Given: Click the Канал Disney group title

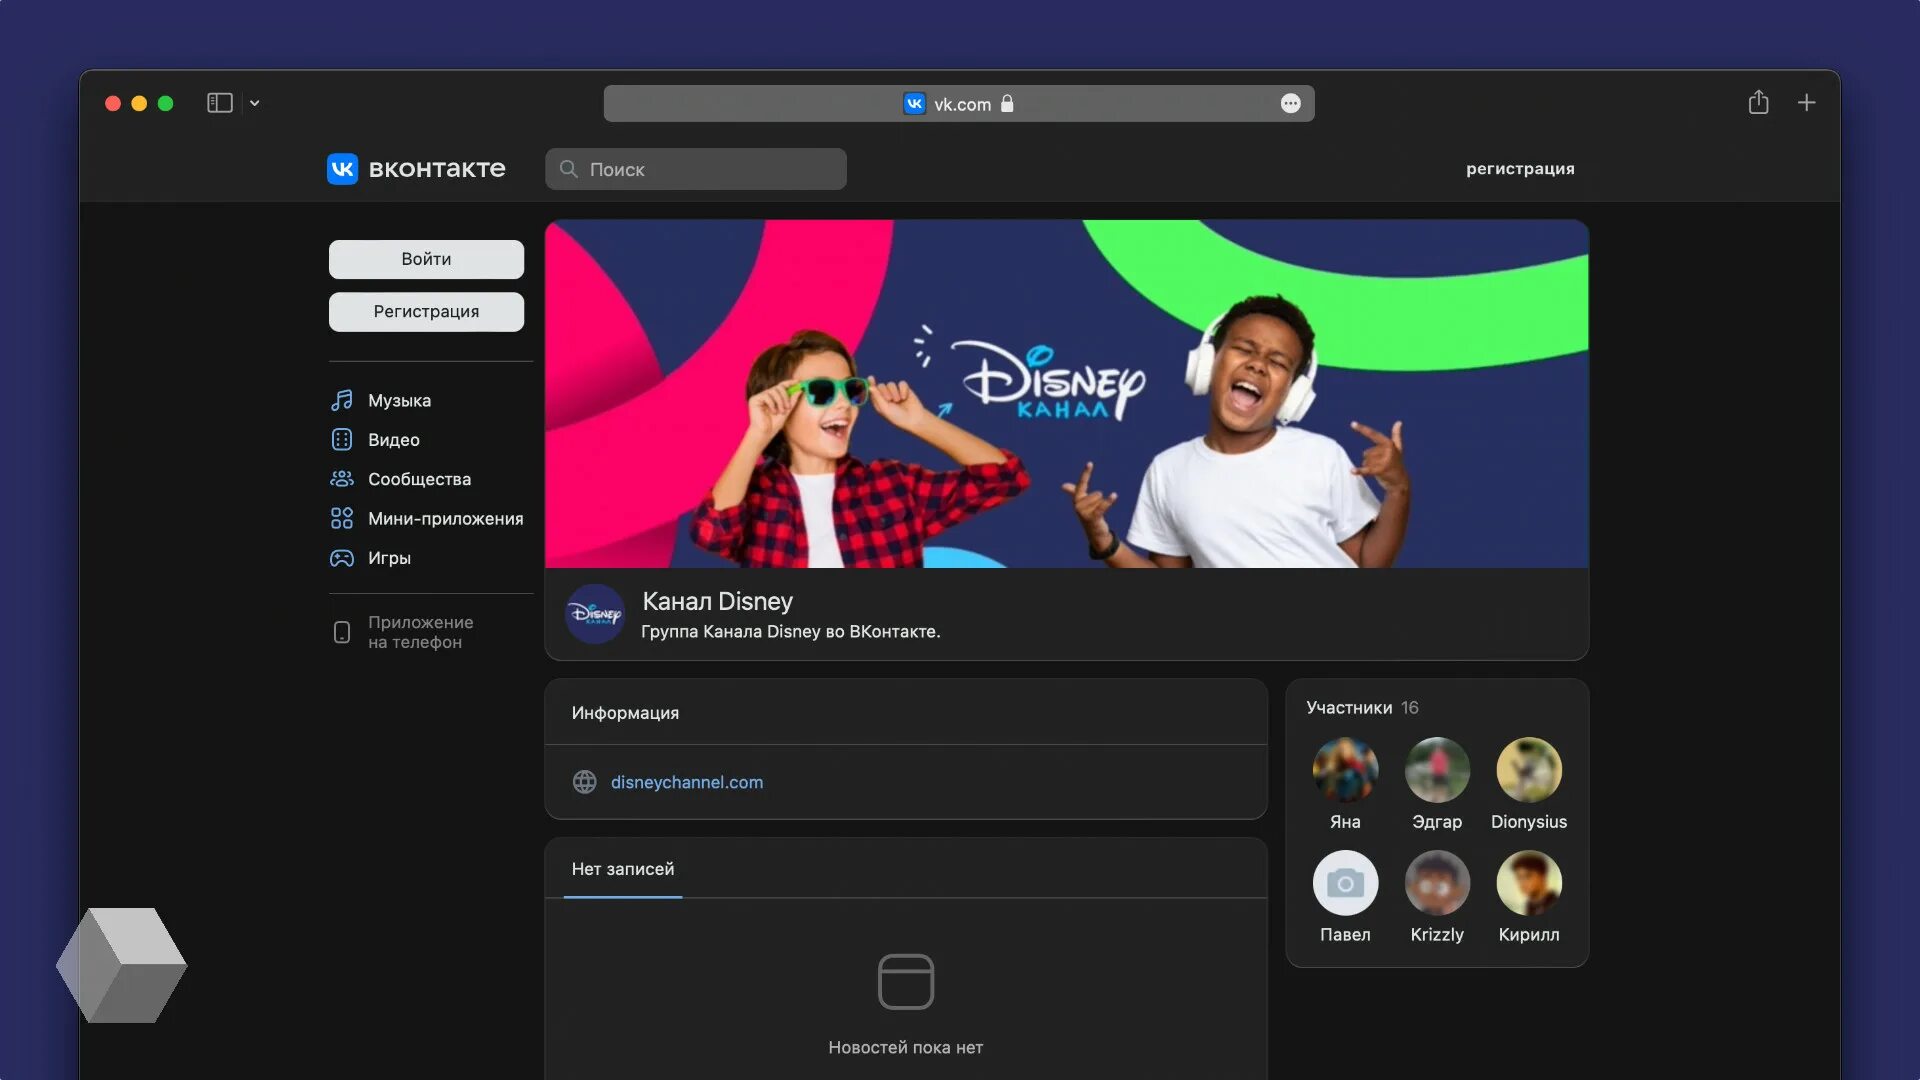Looking at the screenshot, I should pos(717,601).
